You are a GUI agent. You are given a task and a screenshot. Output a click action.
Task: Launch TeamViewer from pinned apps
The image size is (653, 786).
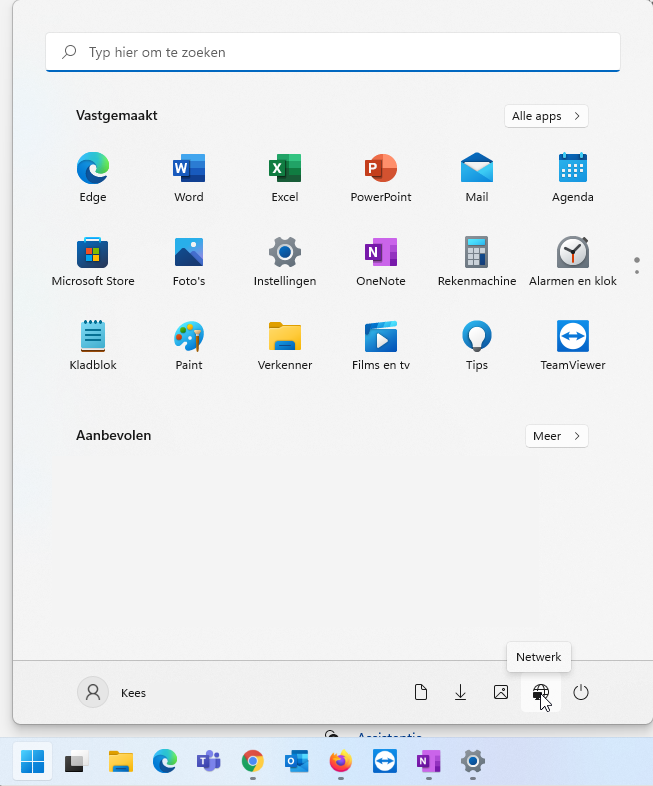coord(573,346)
